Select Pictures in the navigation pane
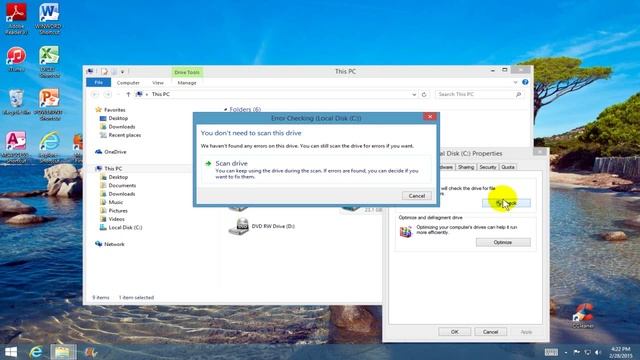 (118, 211)
